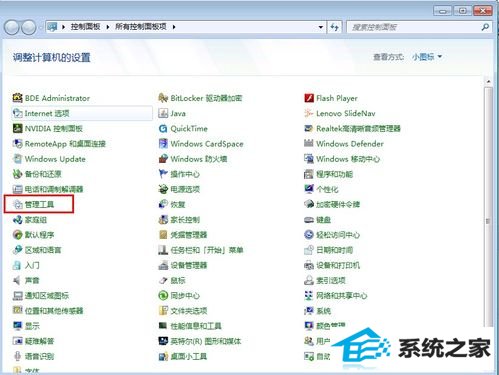
Task: Open 默认程序 item
Action: 33,235
